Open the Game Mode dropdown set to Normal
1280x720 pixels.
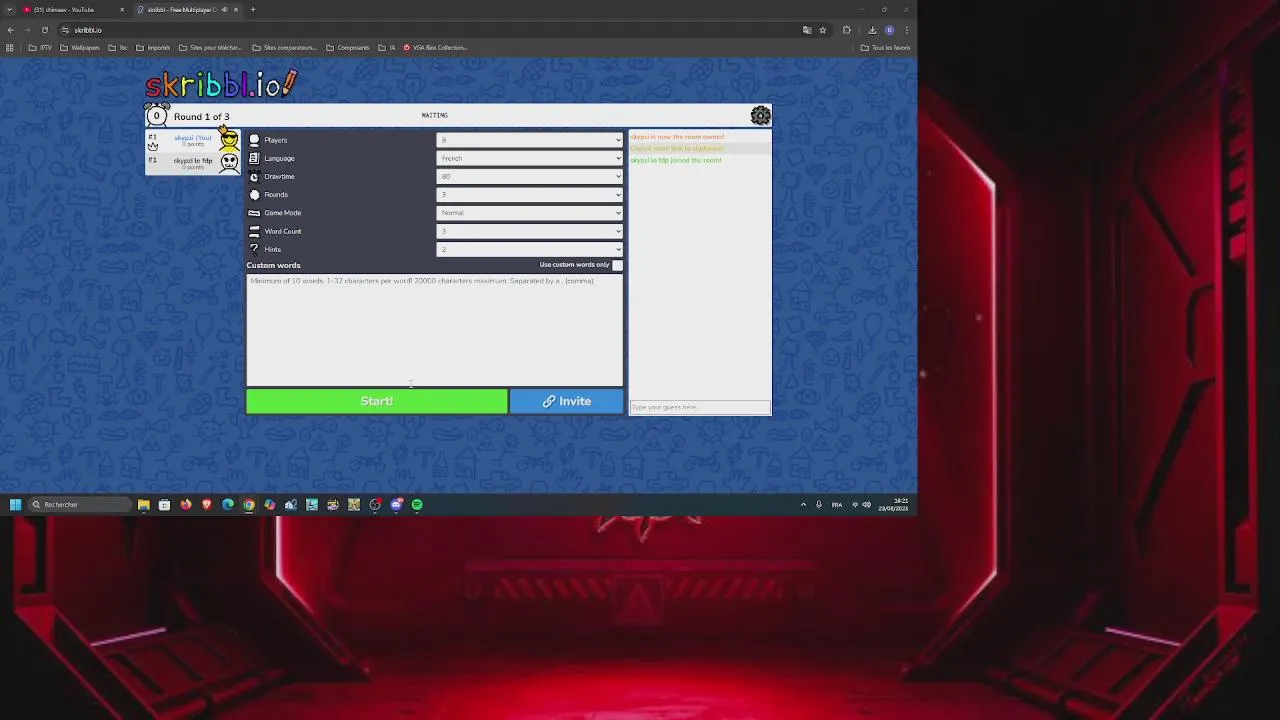530,213
